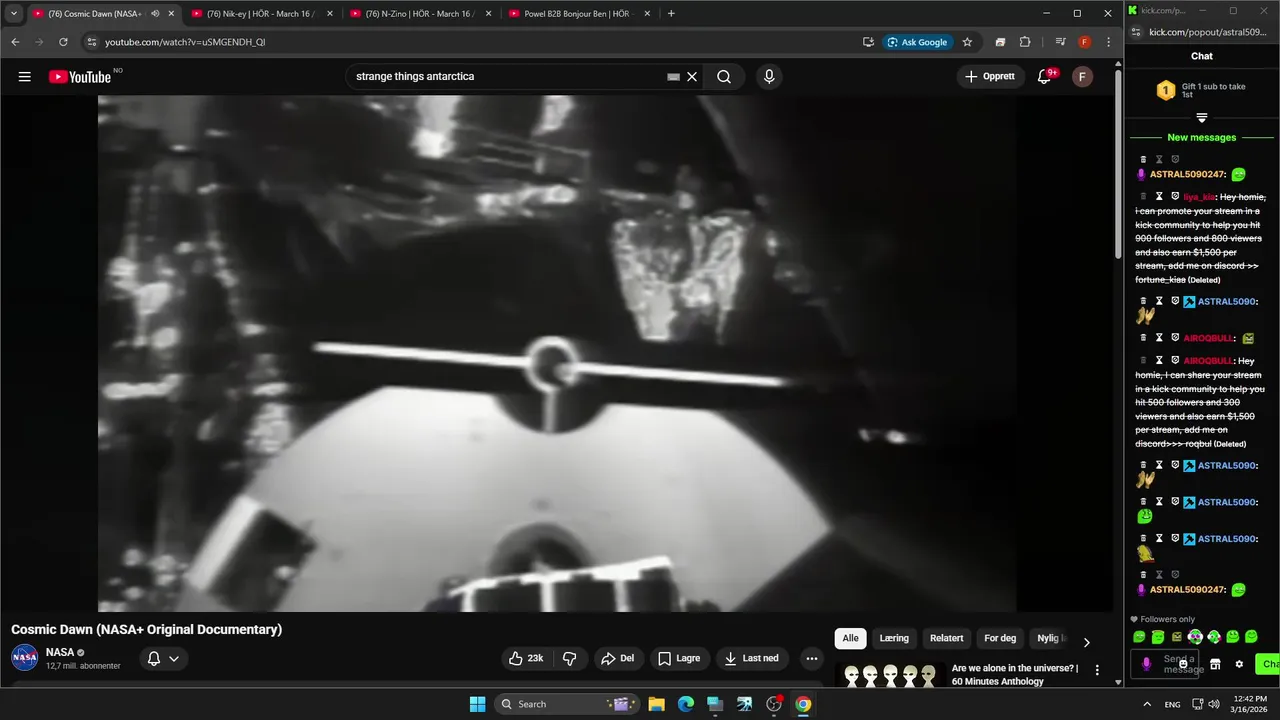The image size is (1280, 720).
Task: Expand the notification bell dropdown for NASA
Action: click(163, 658)
